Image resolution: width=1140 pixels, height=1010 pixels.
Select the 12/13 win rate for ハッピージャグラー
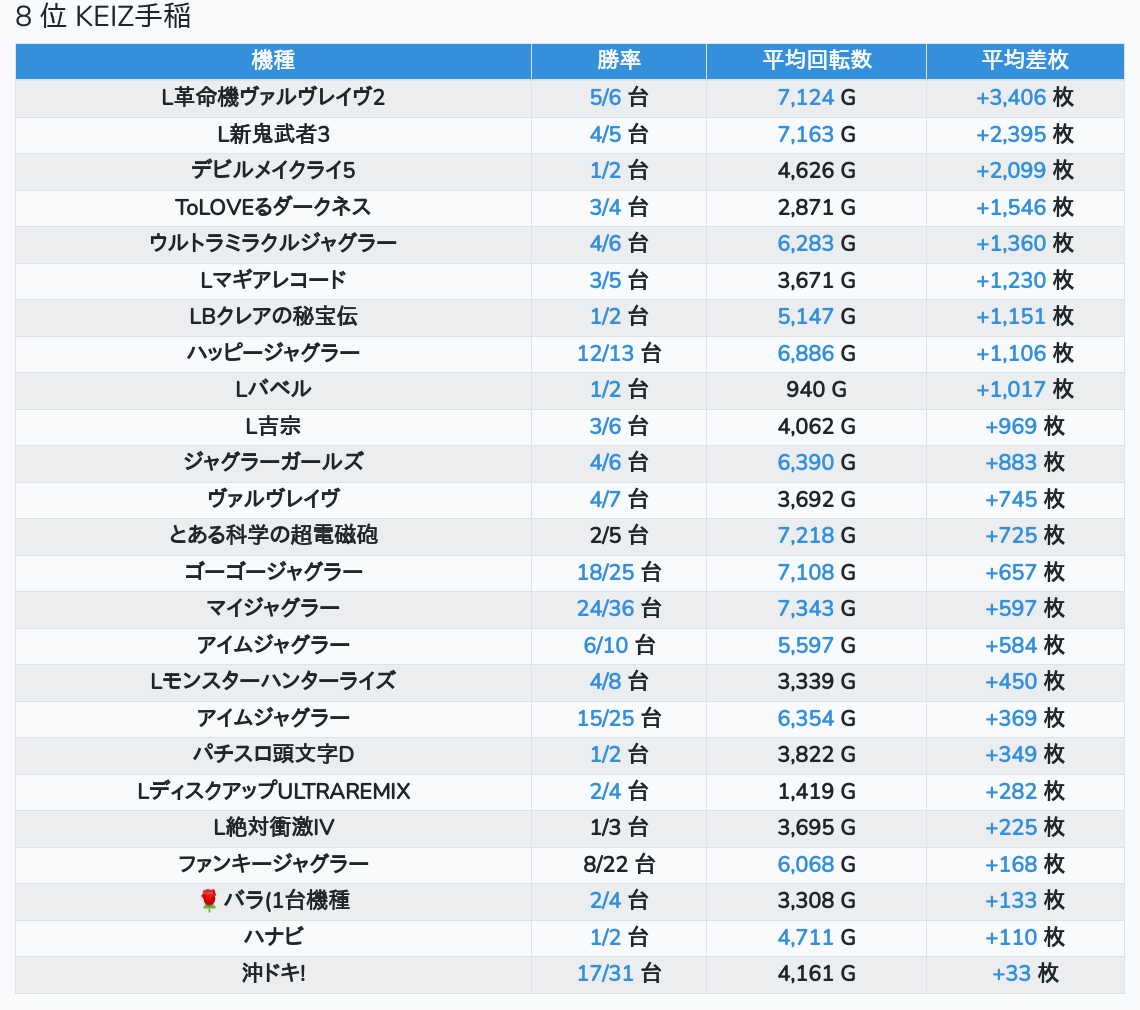coord(605,353)
